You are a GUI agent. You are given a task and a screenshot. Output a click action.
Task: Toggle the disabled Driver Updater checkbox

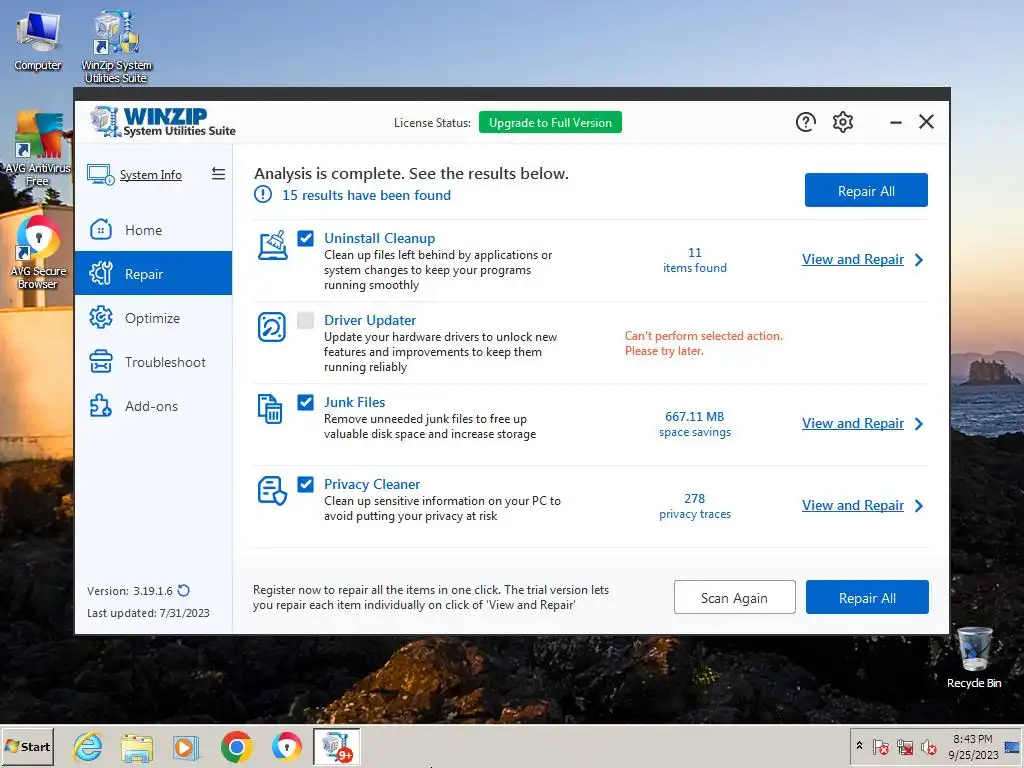tap(305, 320)
